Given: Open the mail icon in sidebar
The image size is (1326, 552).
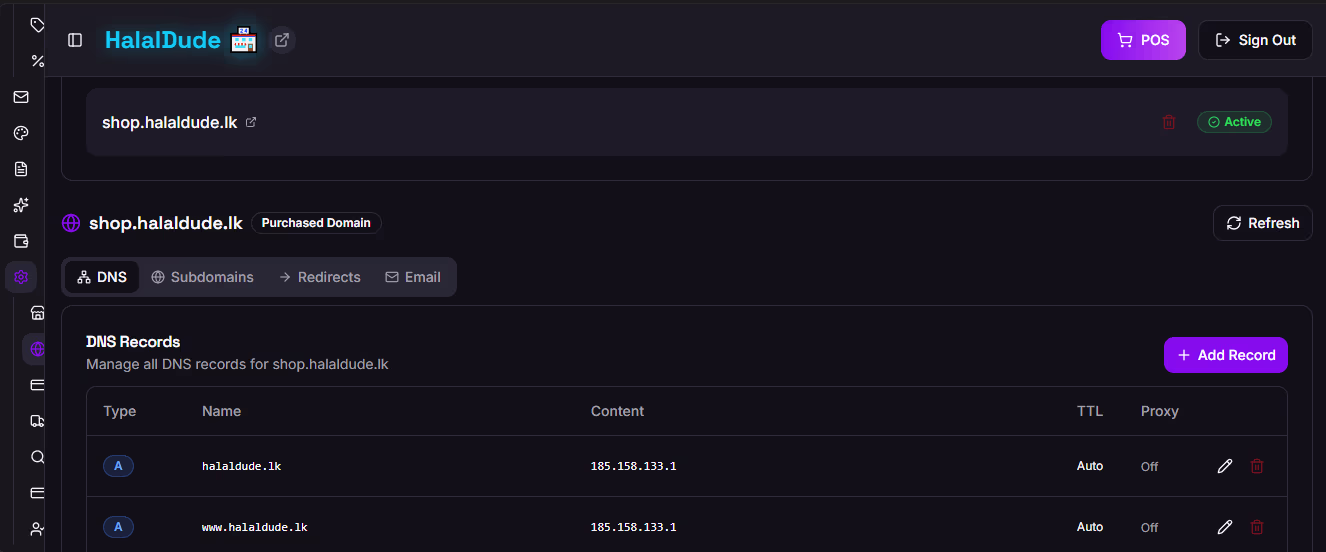Looking at the screenshot, I should click(21, 97).
